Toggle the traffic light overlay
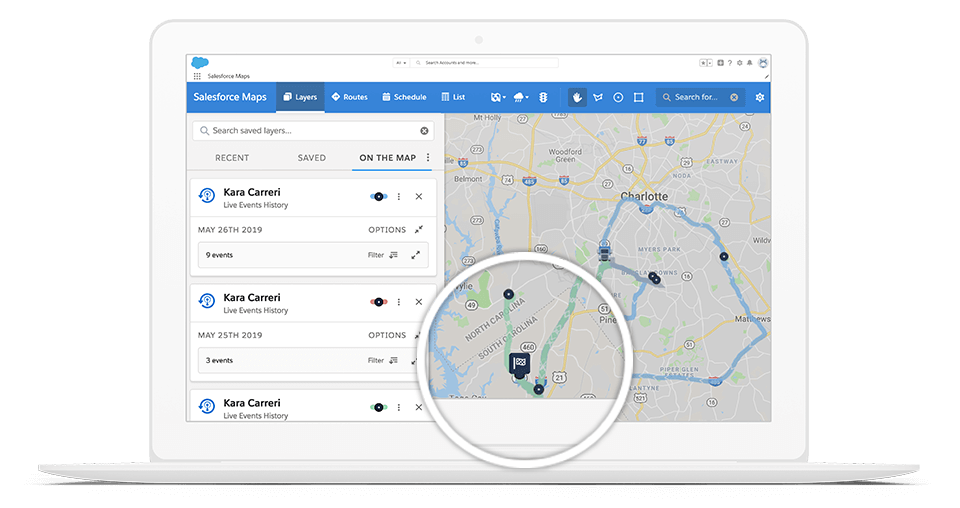 coord(543,97)
